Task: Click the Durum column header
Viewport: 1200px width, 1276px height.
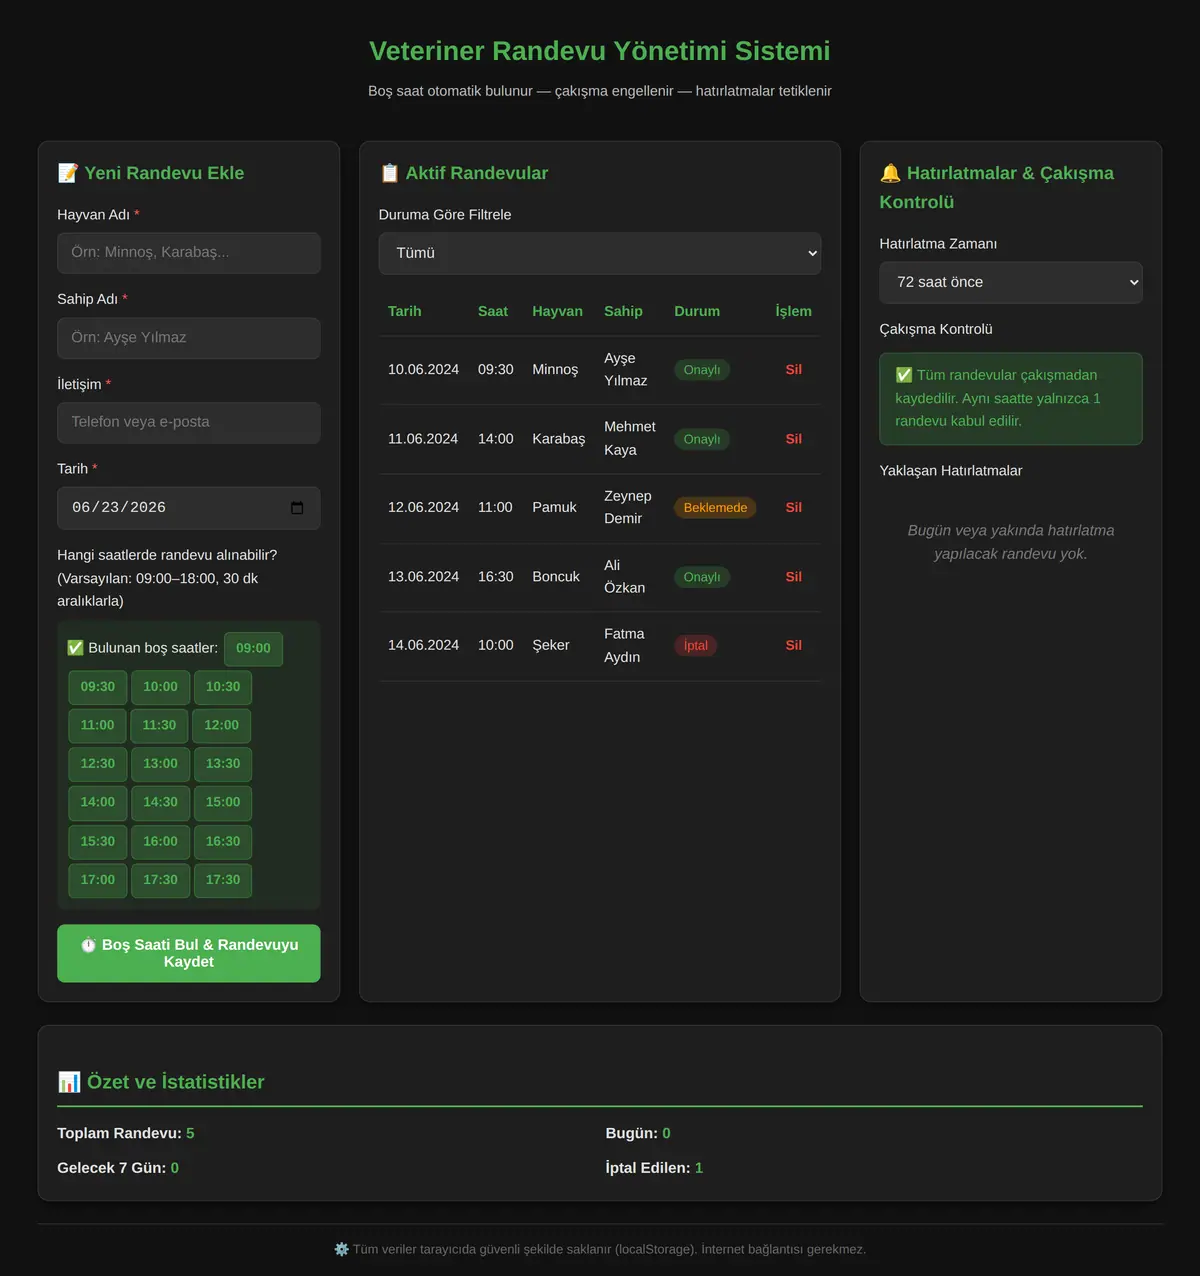Action: (697, 312)
